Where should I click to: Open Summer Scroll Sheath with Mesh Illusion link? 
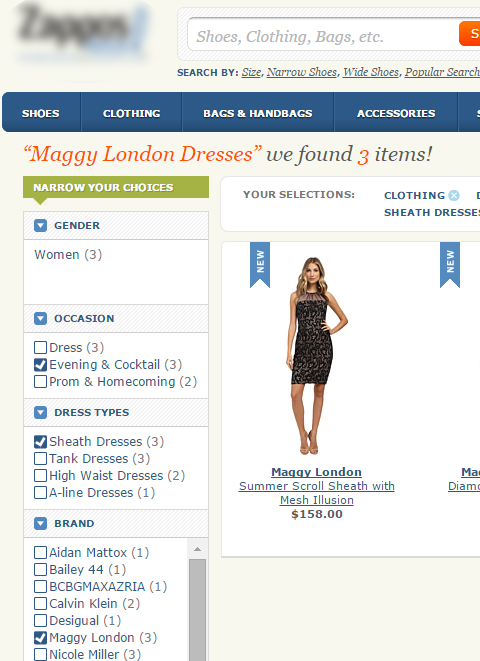[316, 493]
